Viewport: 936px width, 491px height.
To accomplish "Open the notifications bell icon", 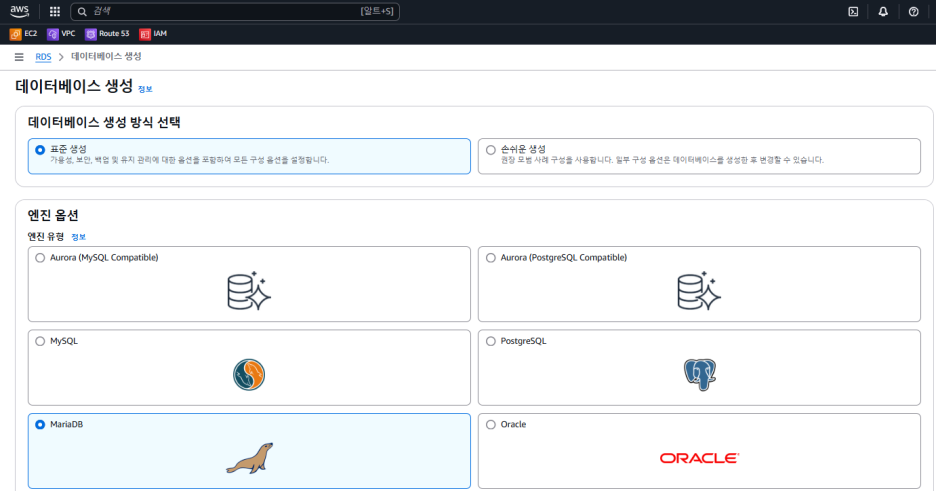I will [883, 11].
